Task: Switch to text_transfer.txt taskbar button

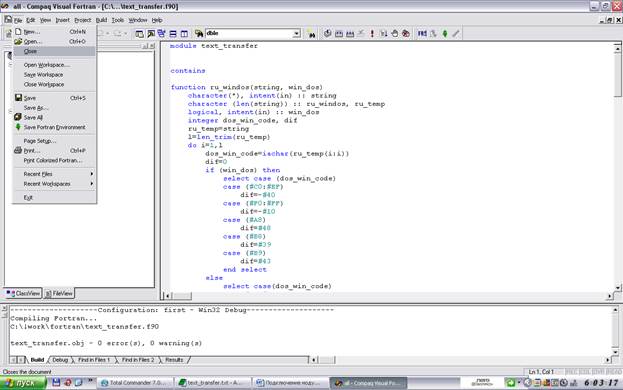Action: (212, 383)
